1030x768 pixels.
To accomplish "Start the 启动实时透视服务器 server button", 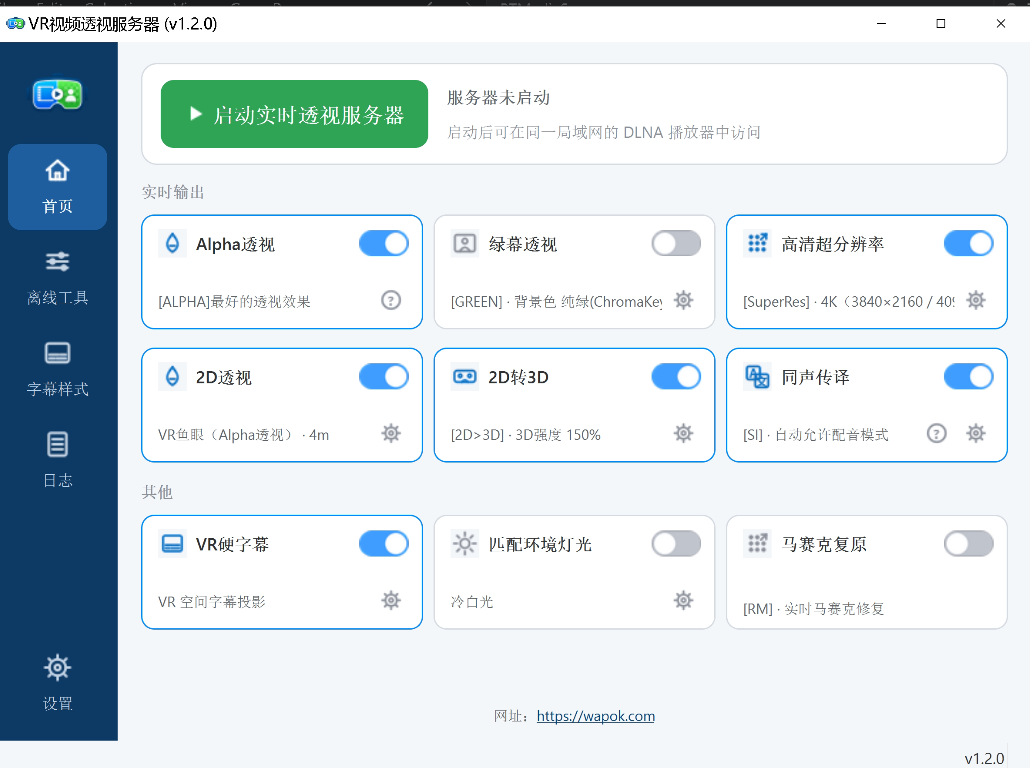I will pyautogui.click(x=294, y=114).
